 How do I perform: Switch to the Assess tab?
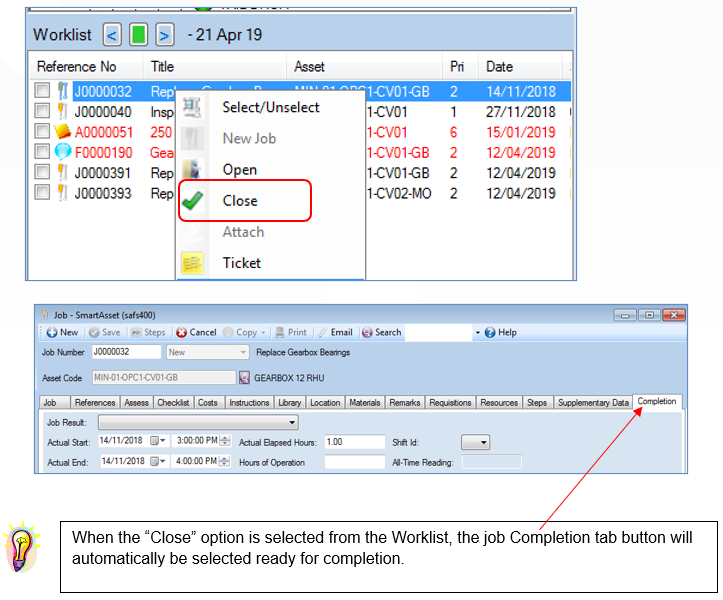pyautogui.click(x=136, y=403)
